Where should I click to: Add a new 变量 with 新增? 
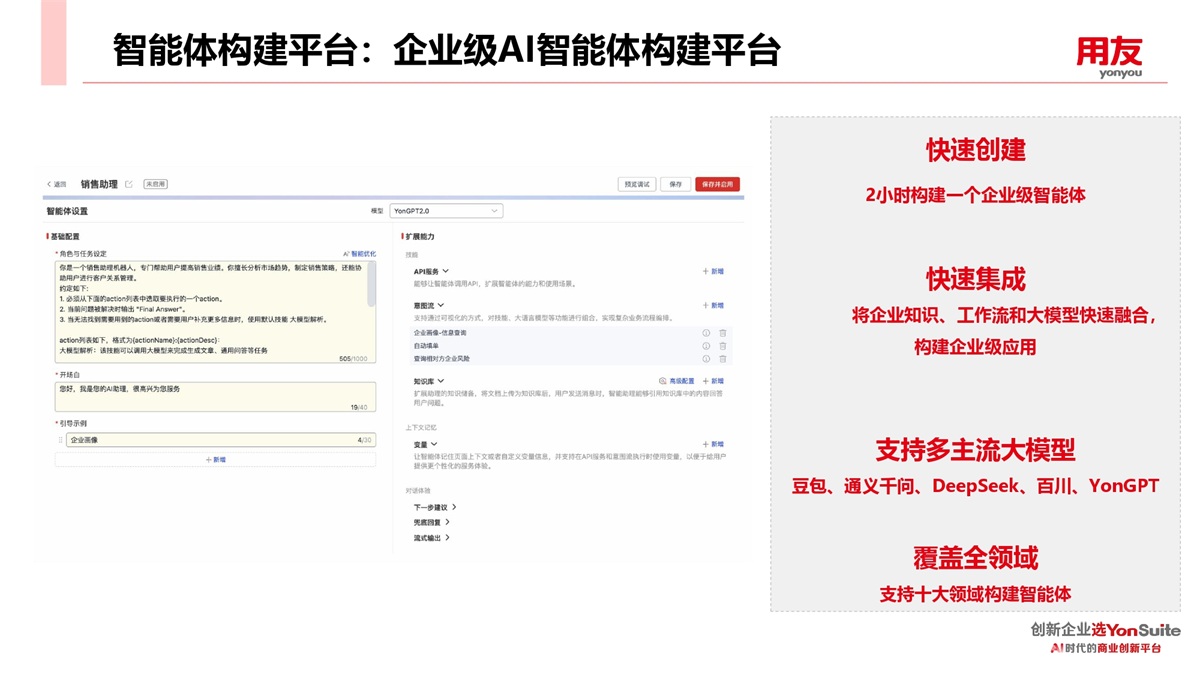click(713, 444)
